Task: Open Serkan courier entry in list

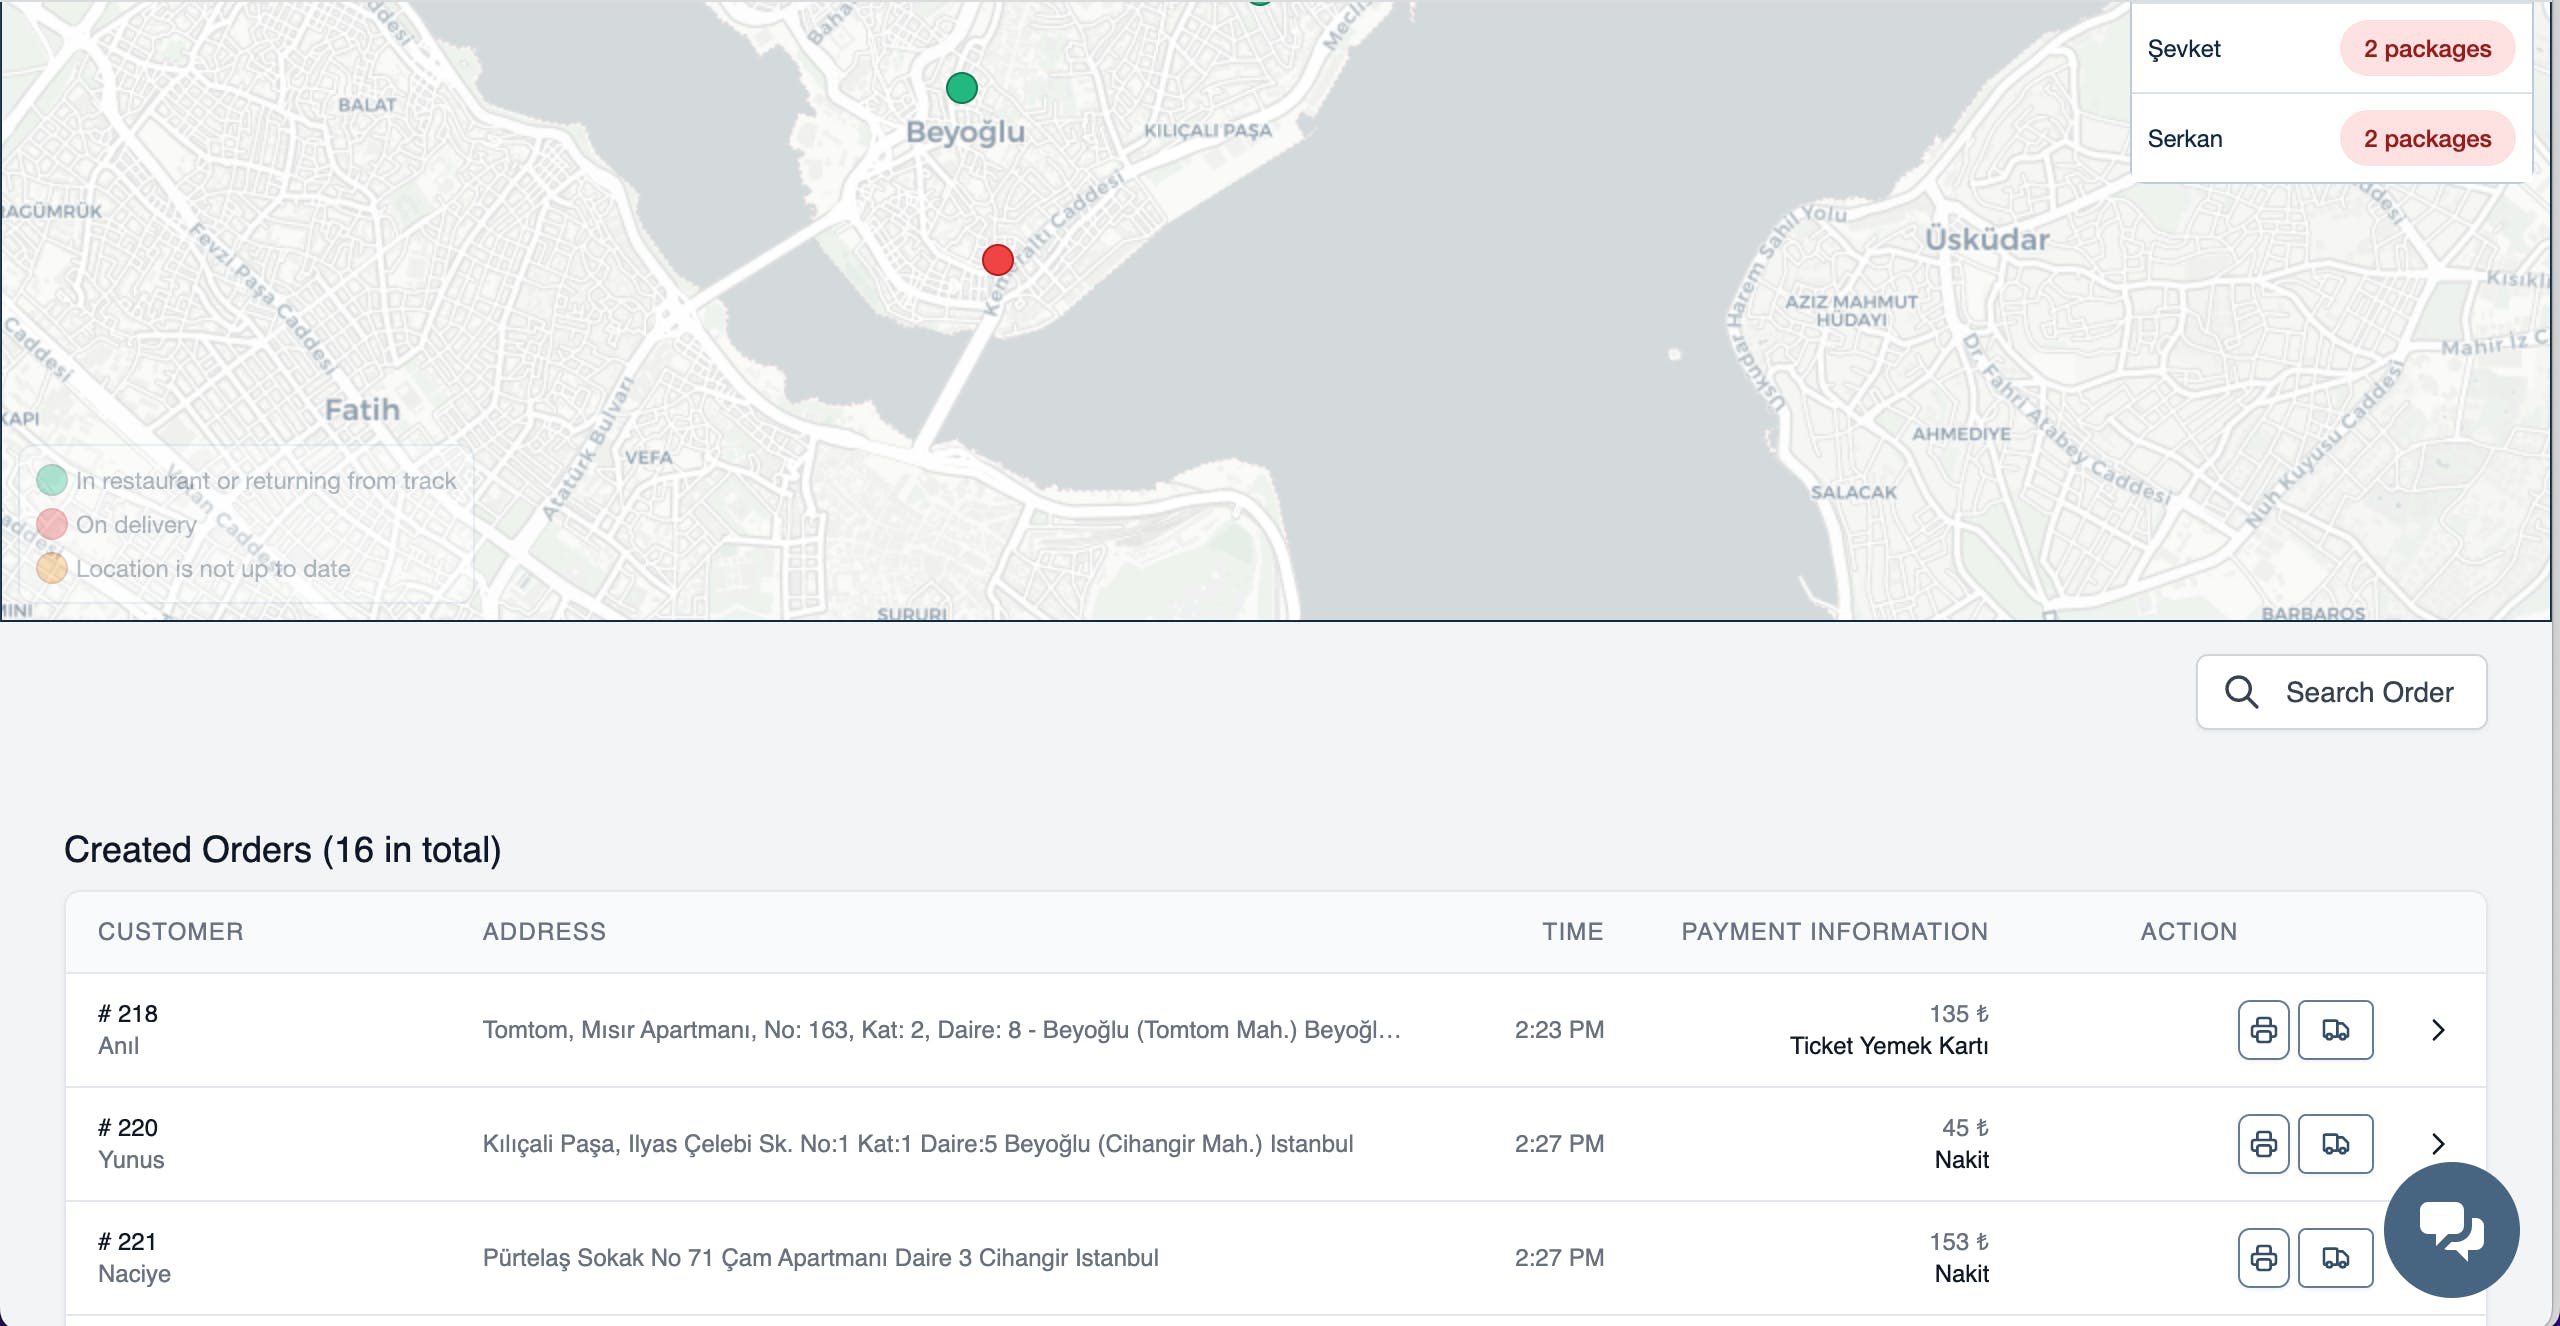Action: pos(2185,138)
